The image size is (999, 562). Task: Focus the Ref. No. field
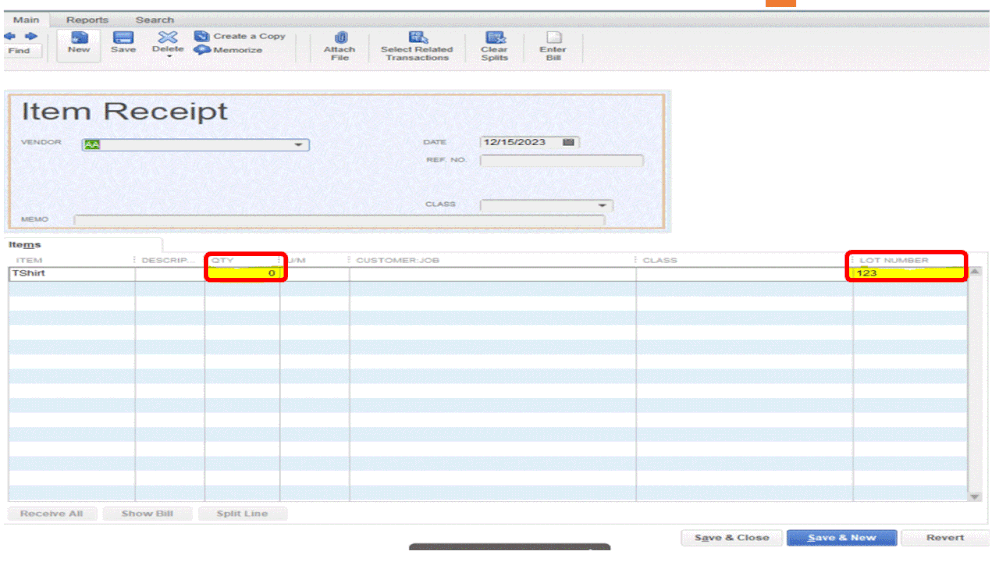tap(561, 161)
